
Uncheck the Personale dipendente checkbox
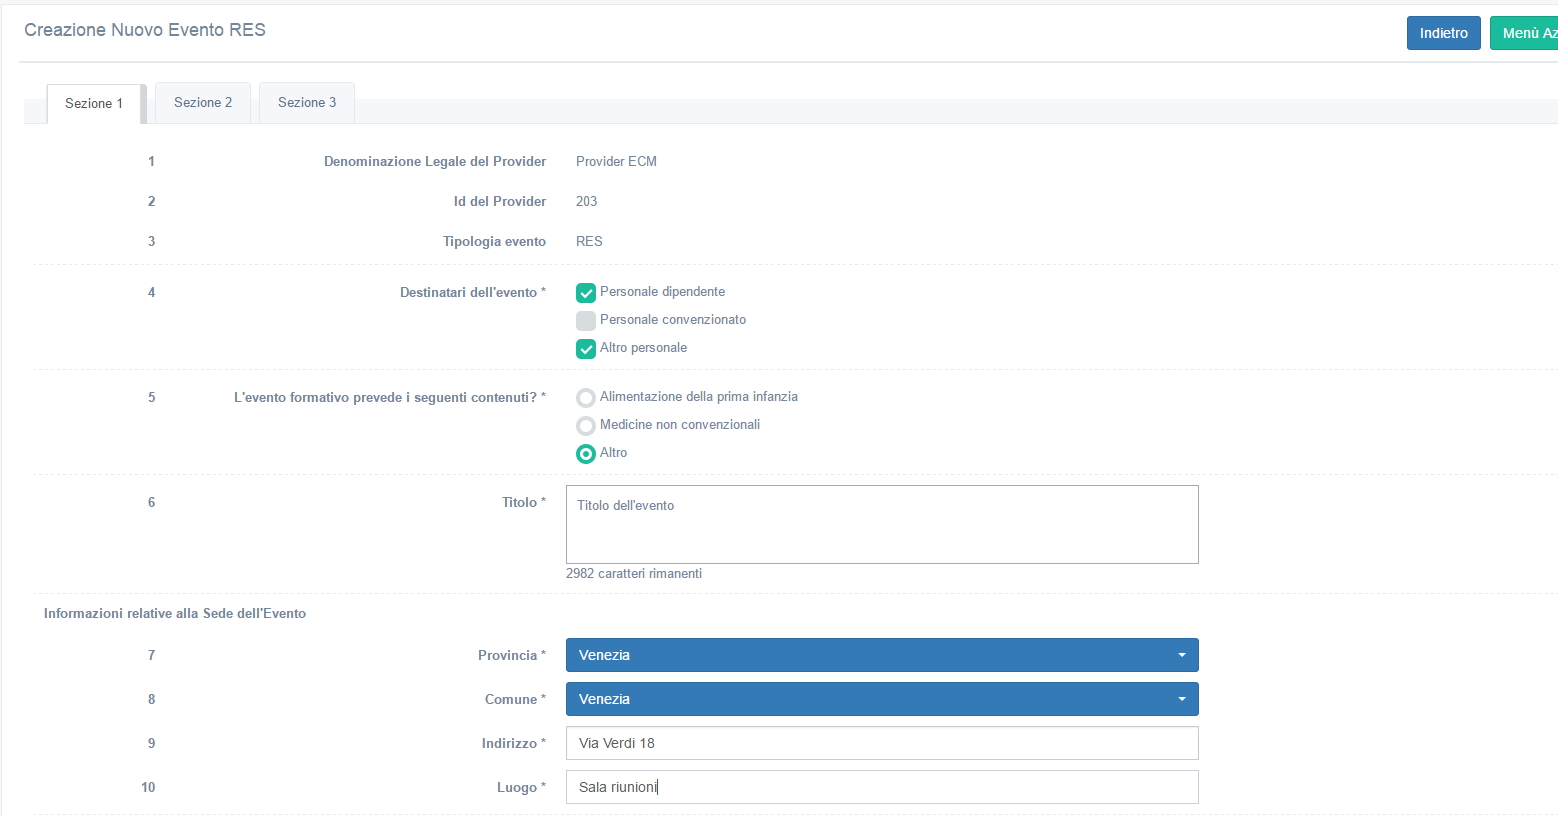(586, 293)
